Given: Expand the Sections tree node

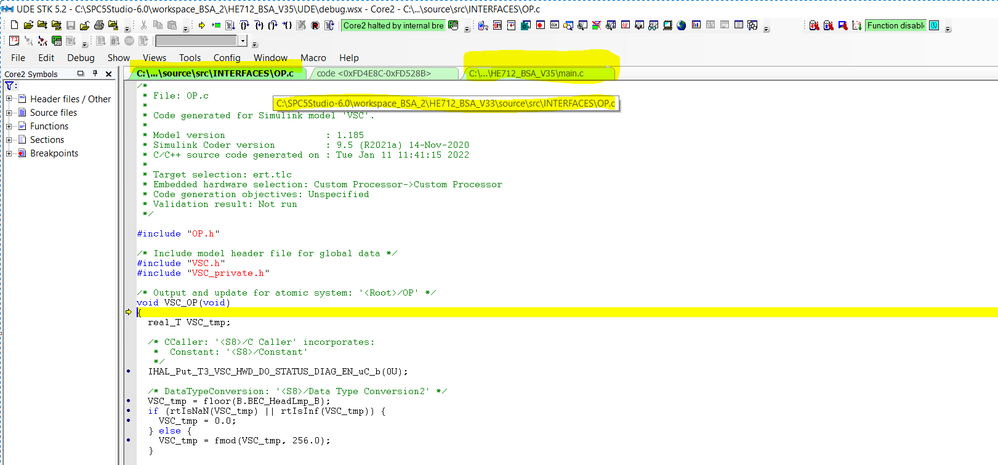Looking at the screenshot, I should tap(10, 139).
